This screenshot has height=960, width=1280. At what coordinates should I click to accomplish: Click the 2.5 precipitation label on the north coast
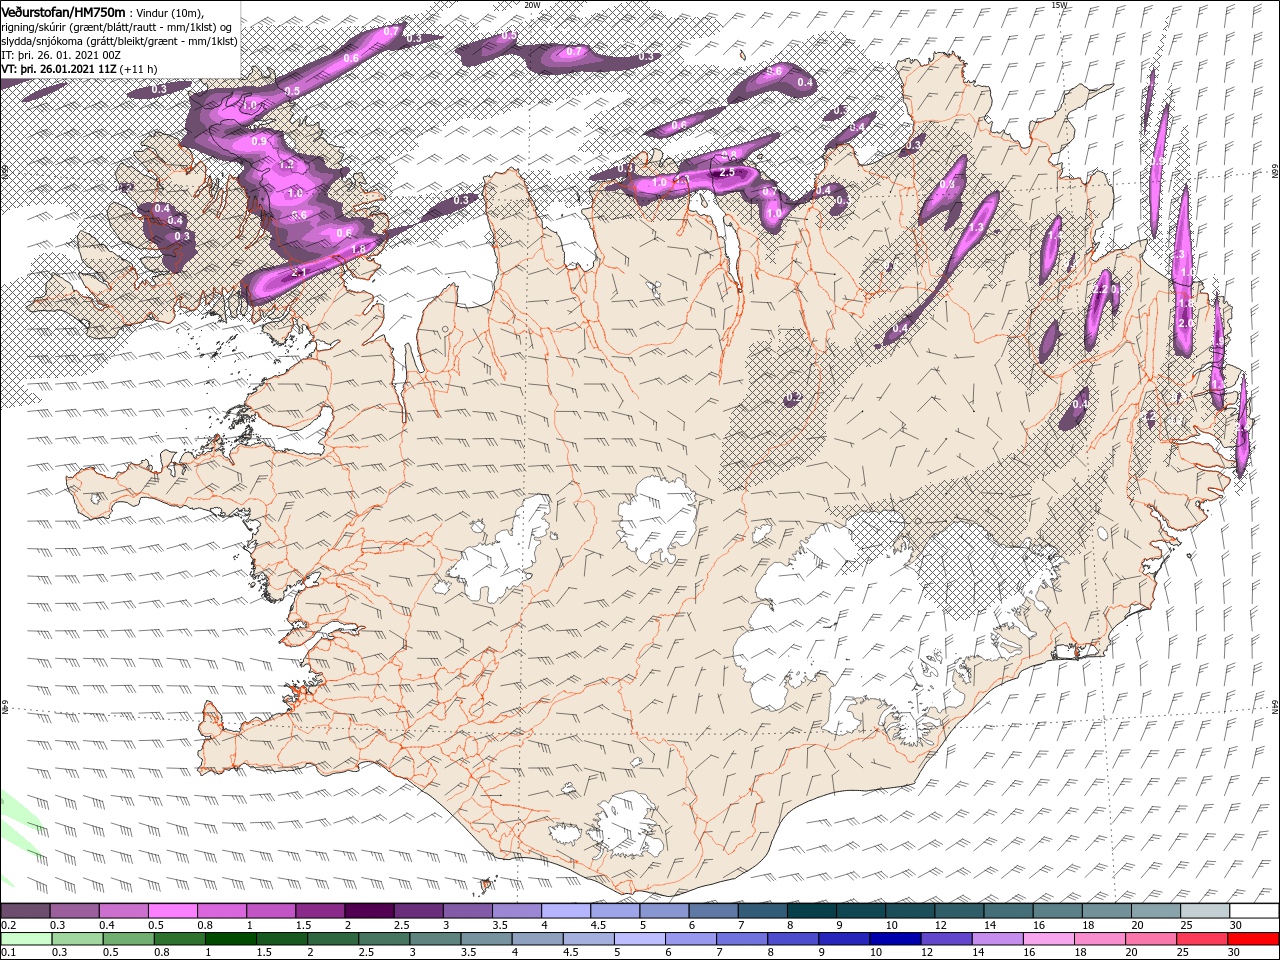pos(728,172)
